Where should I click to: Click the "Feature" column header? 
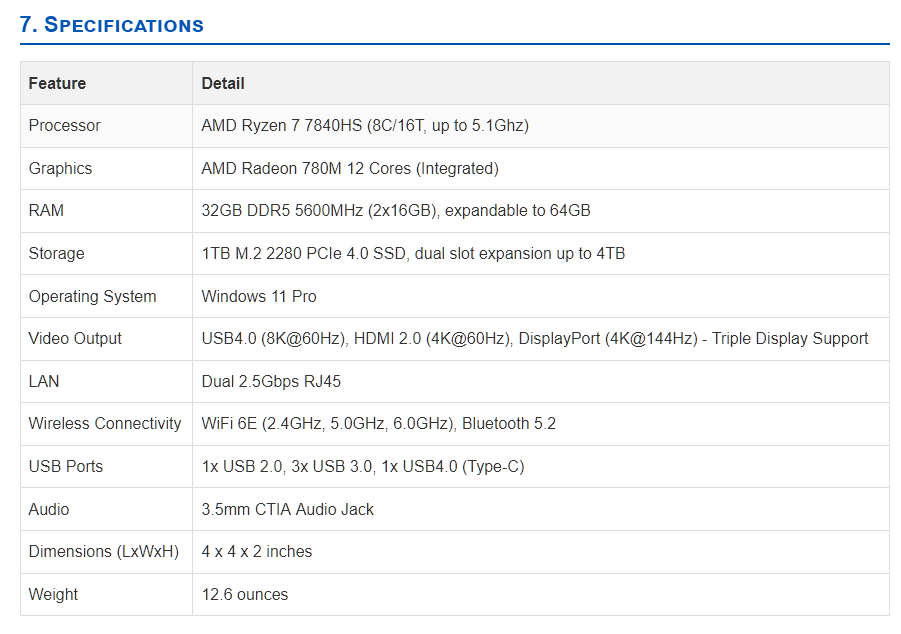point(57,83)
